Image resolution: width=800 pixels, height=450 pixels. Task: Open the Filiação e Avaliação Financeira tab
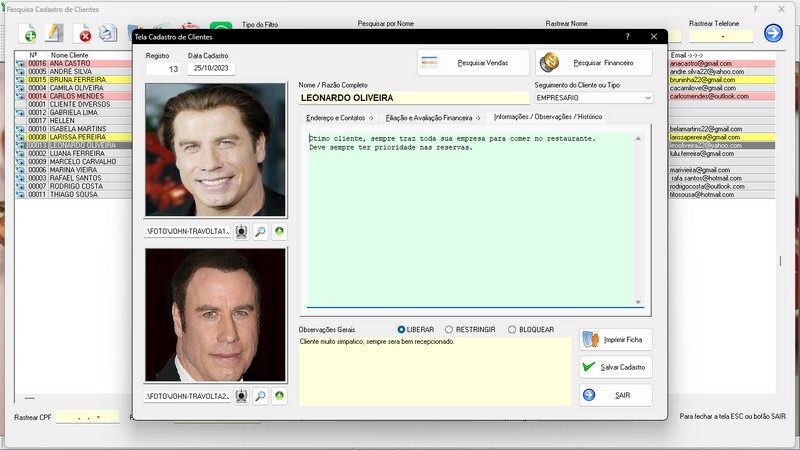432,117
